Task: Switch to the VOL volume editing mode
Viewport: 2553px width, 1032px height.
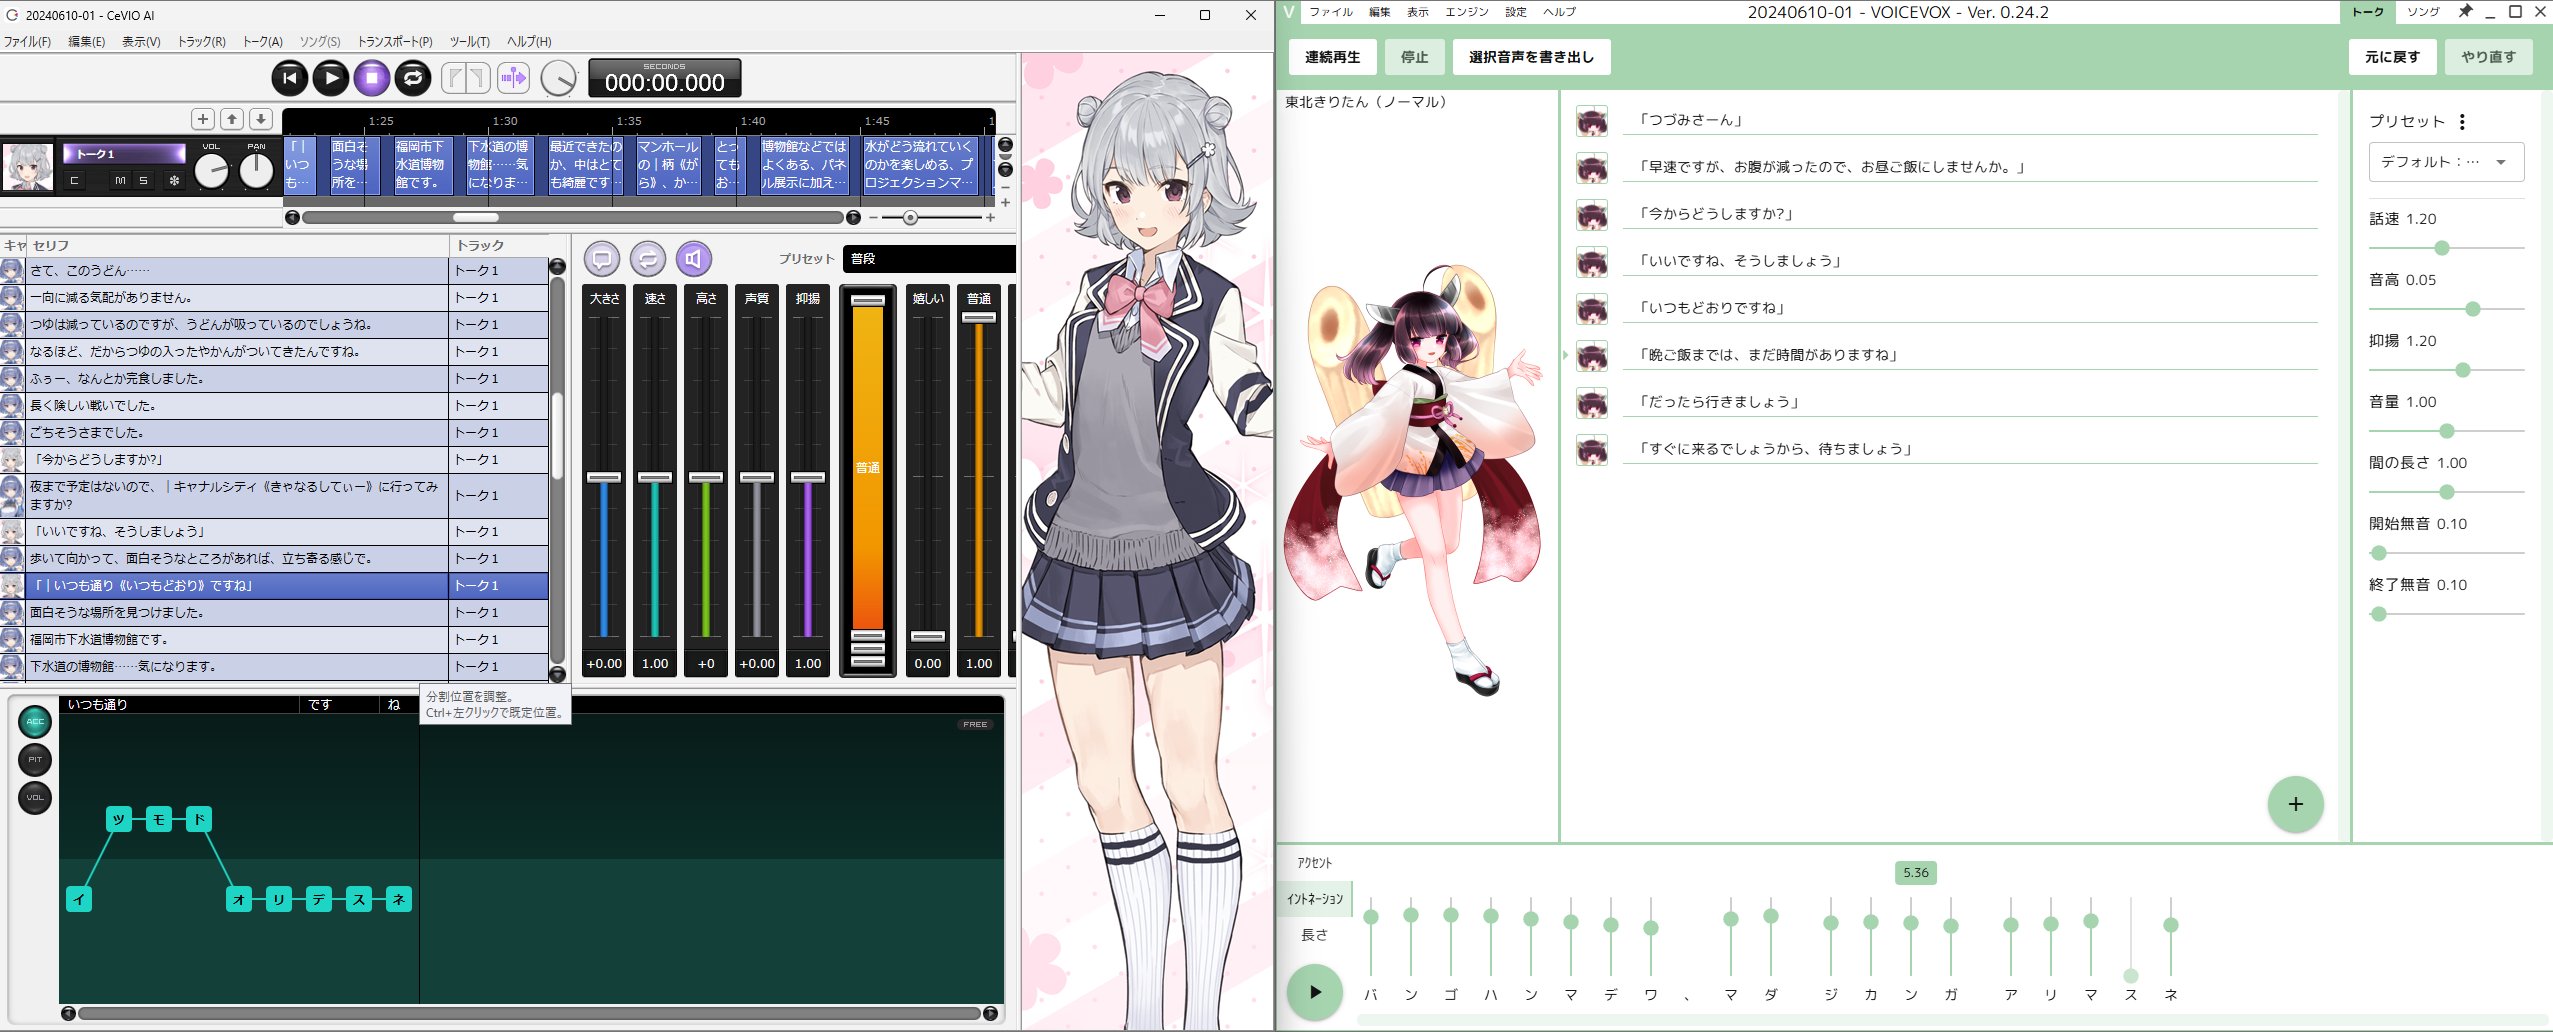Action: tap(35, 798)
